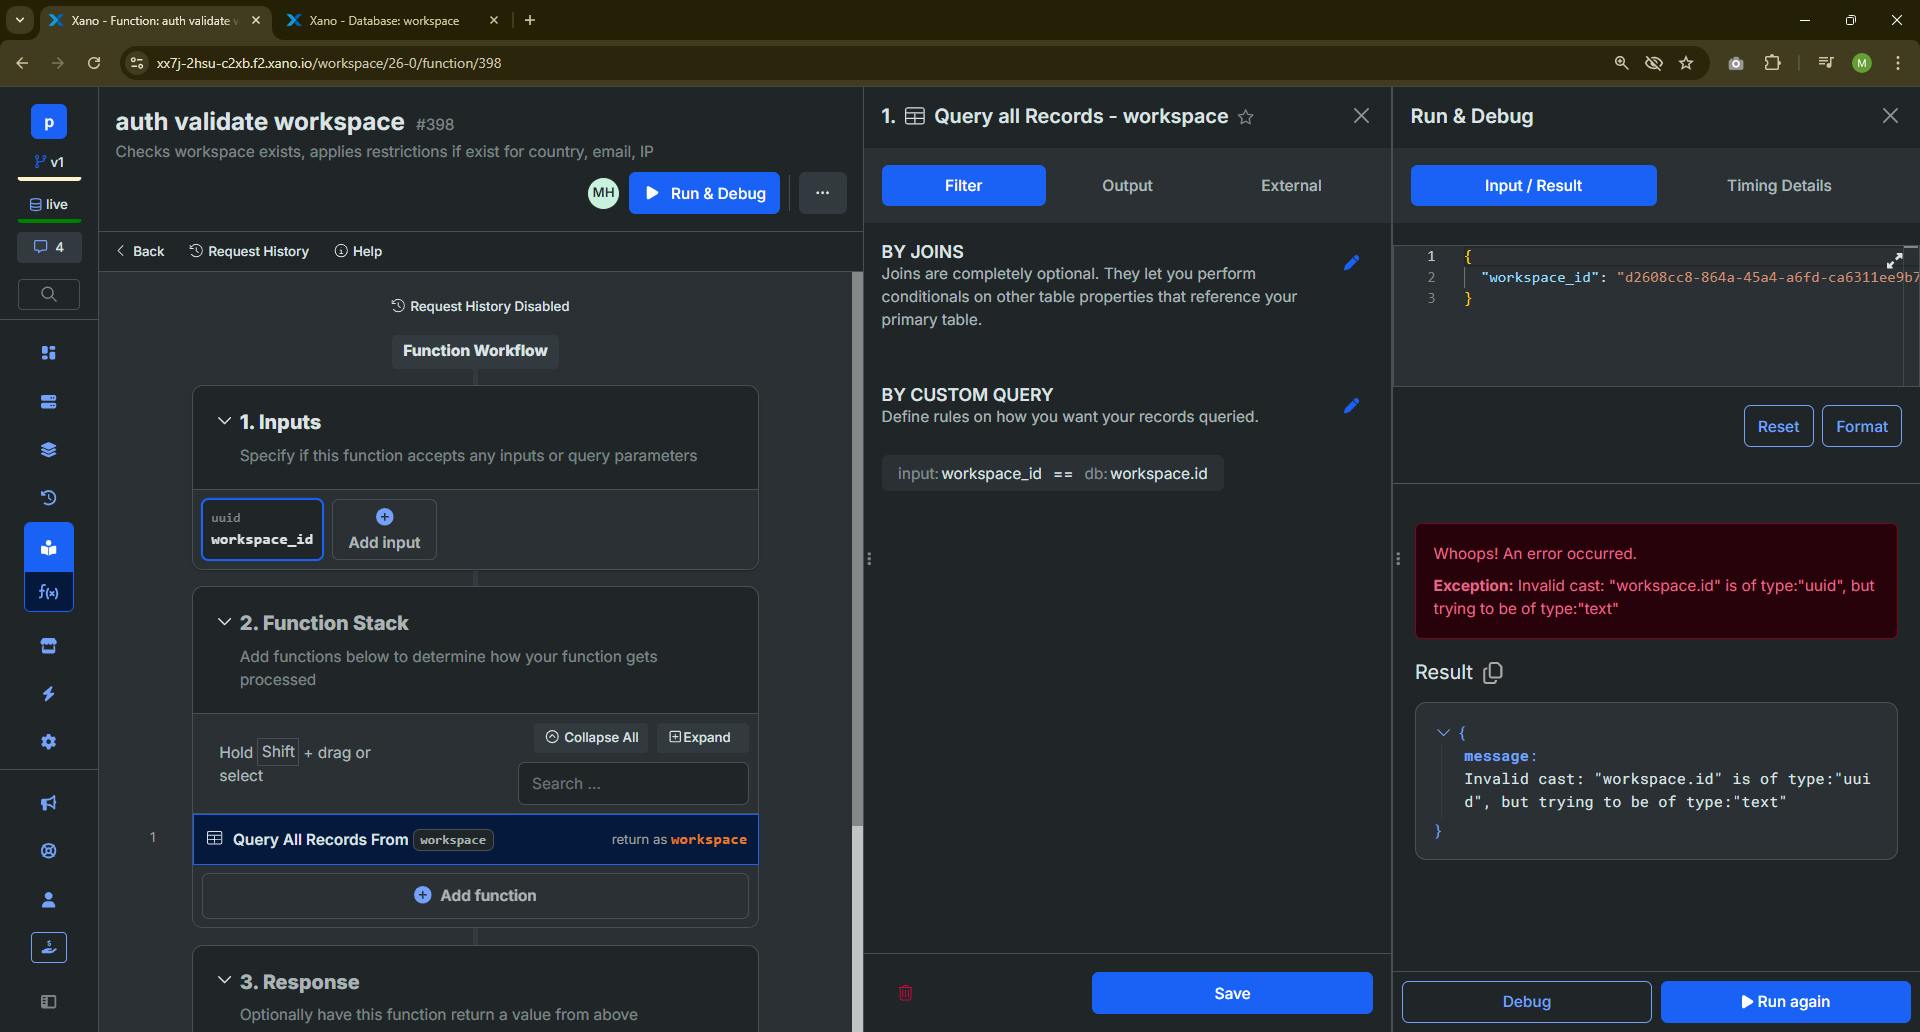The width and height of the screenshot is (1920, 1032).
Task: Open the workspace 'p' avatar icon
Action: (49, 122)
